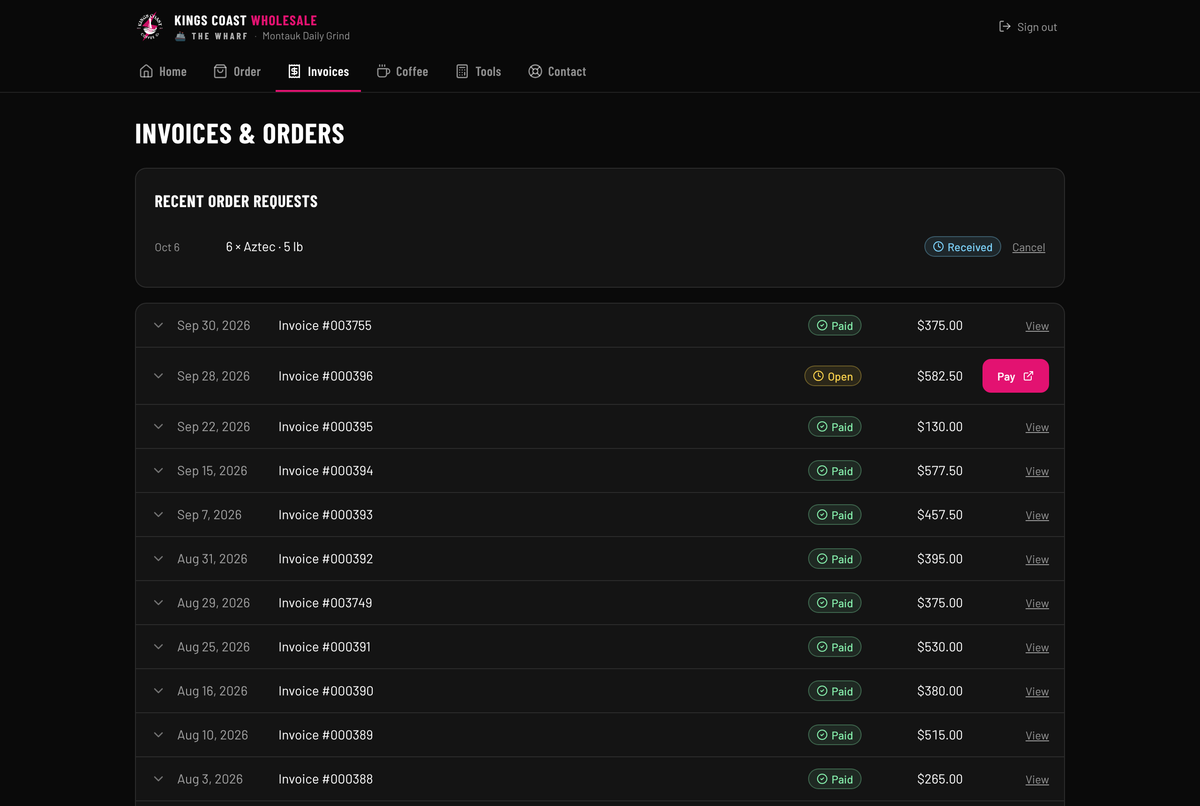
Task: Click the Paid badge on invoice #000388
Action: (x=835, y=779)
